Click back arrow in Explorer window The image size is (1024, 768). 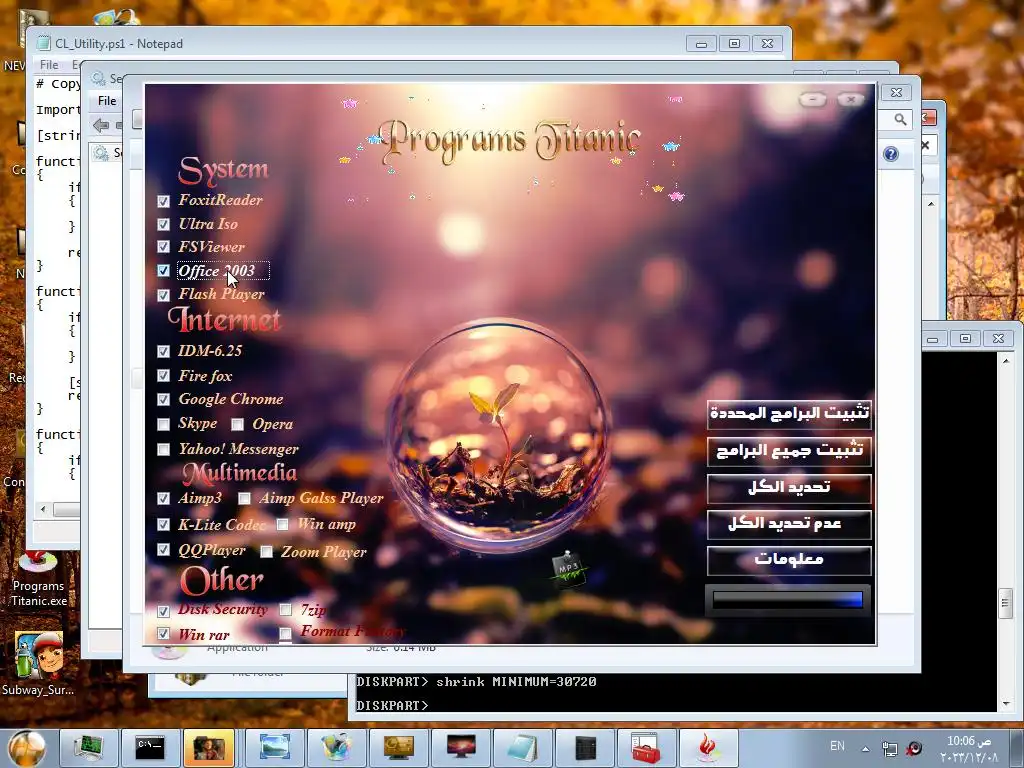pyautogui.click(x=101, y=125)
